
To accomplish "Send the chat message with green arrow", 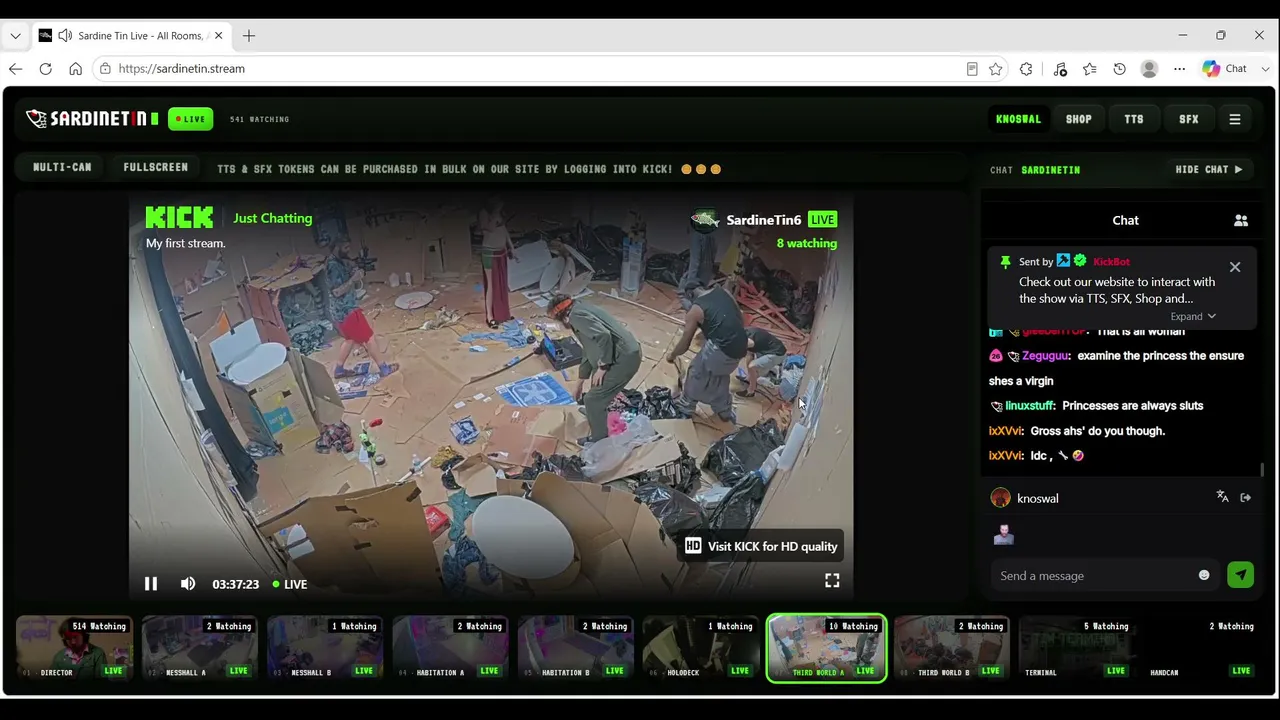I will (x=1240, y=575).
